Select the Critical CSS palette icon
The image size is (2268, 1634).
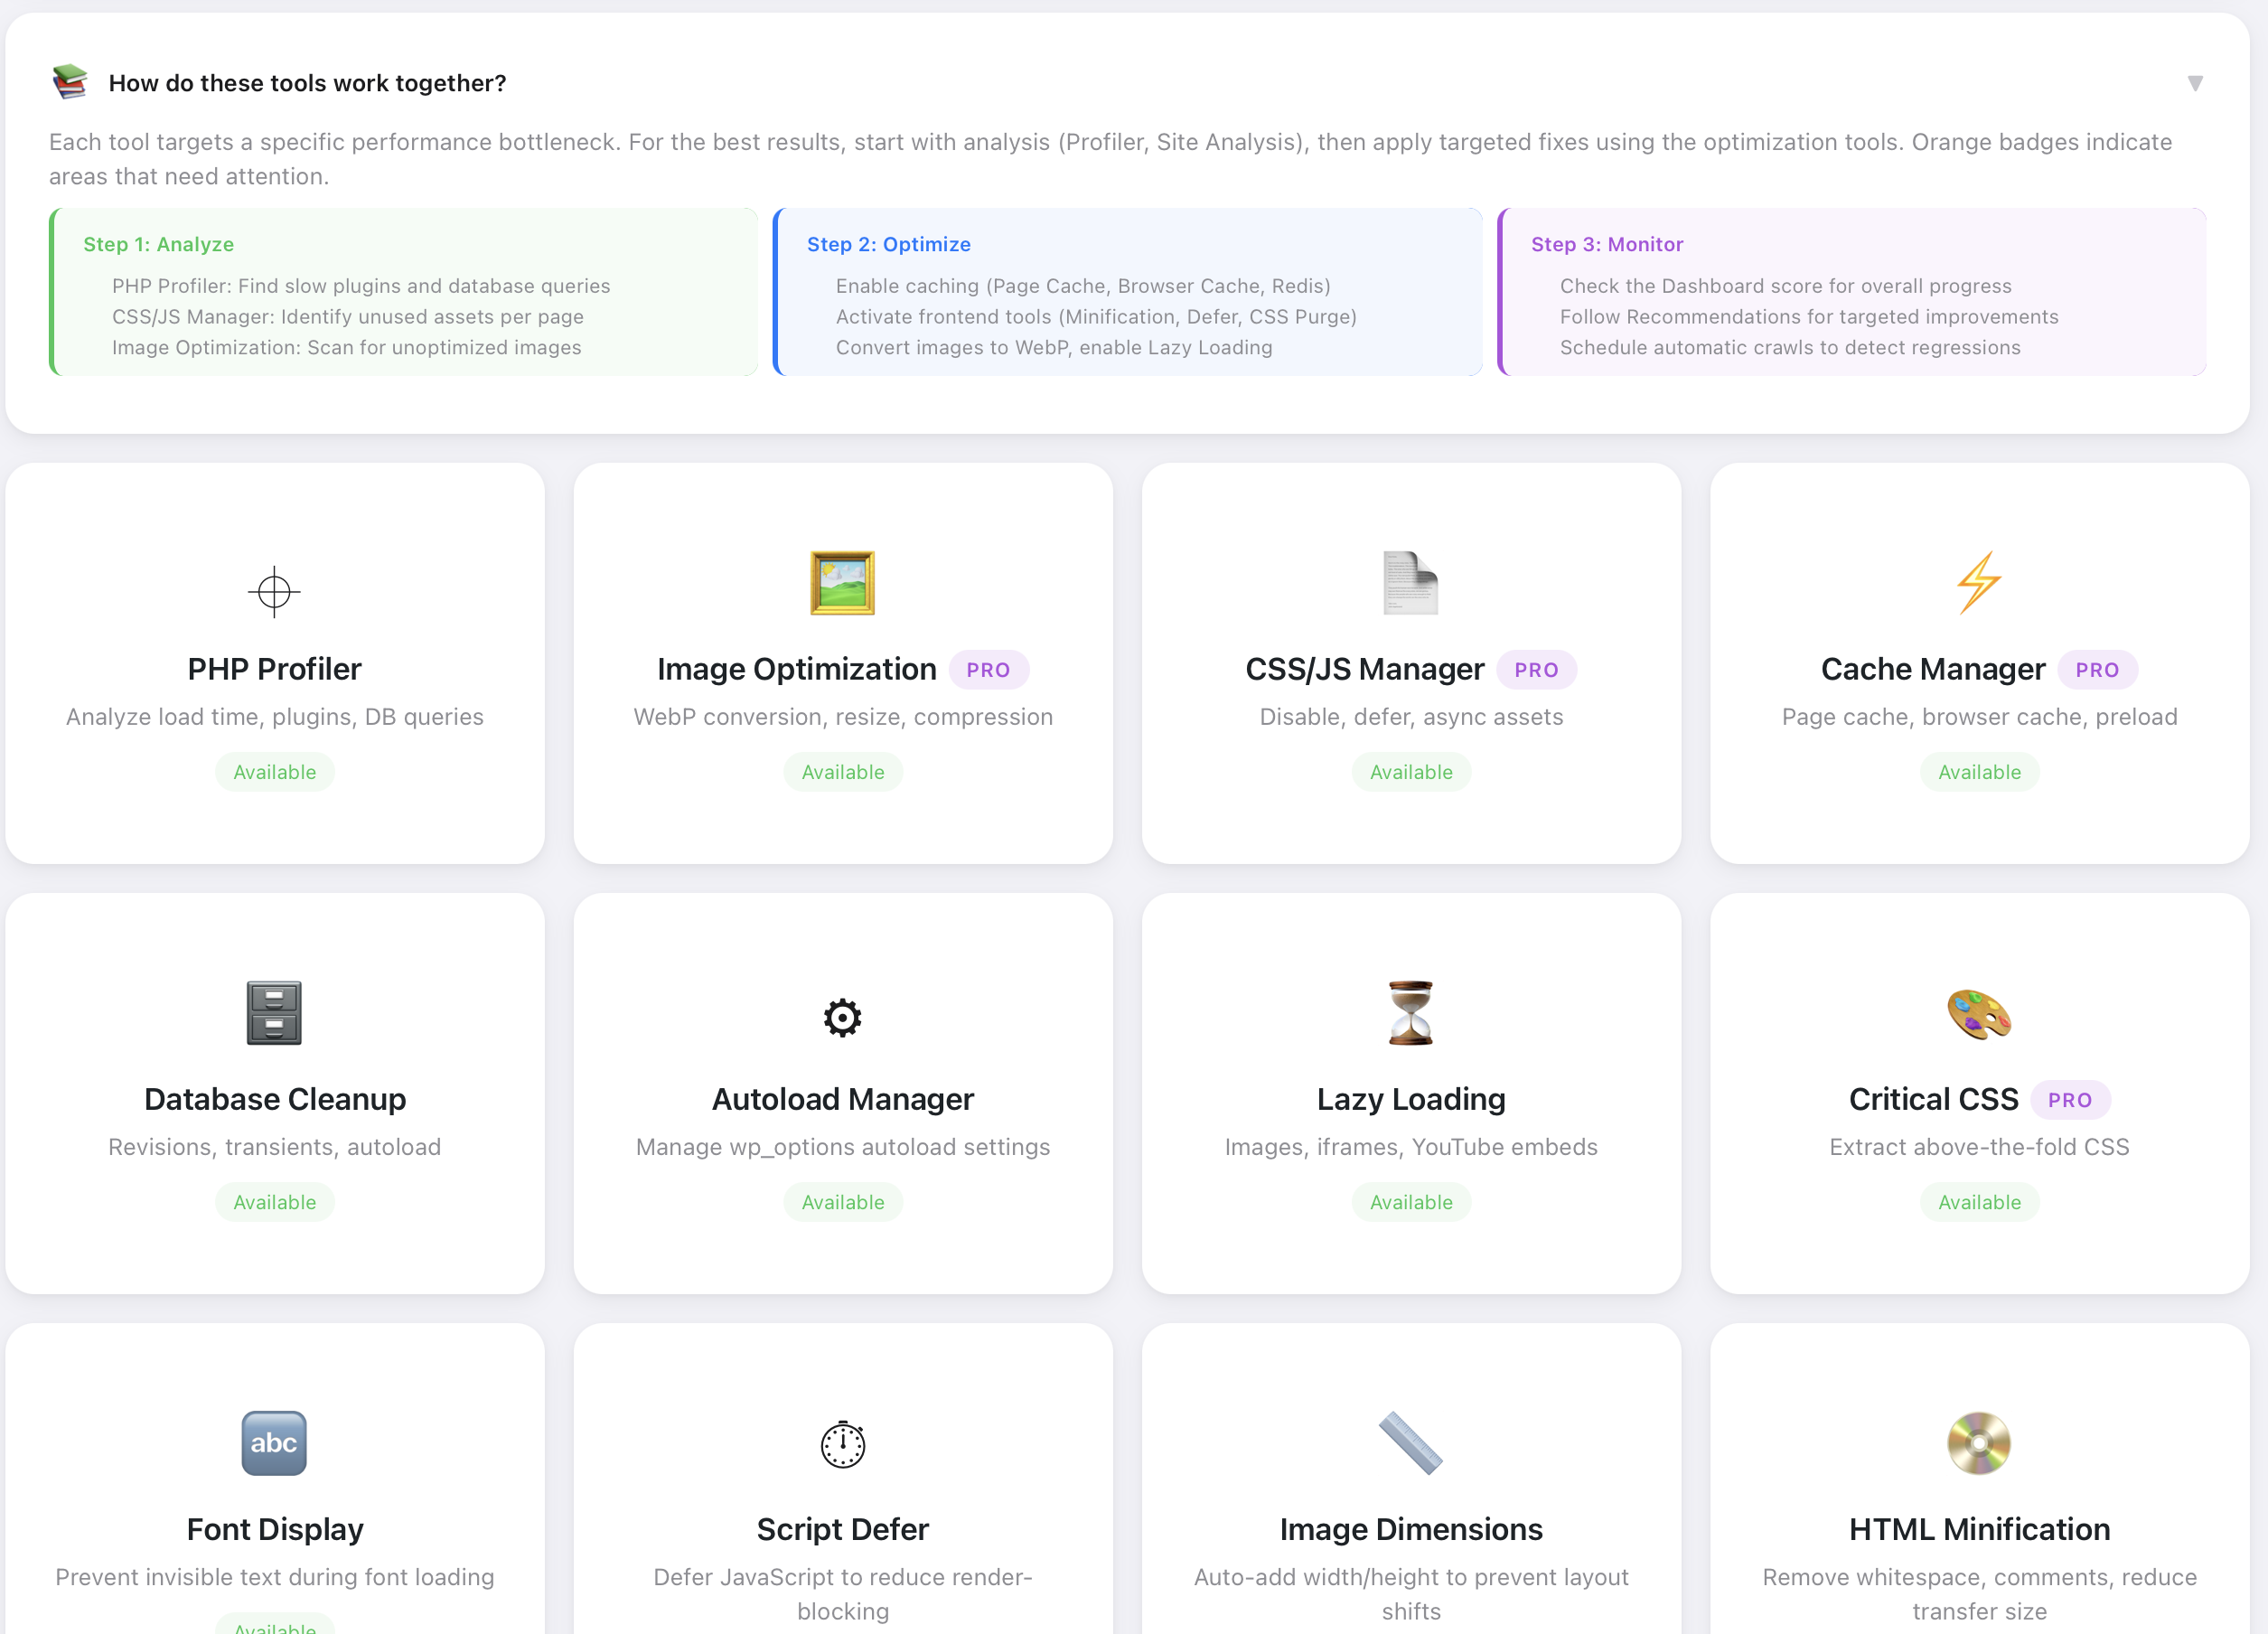1978,1014
